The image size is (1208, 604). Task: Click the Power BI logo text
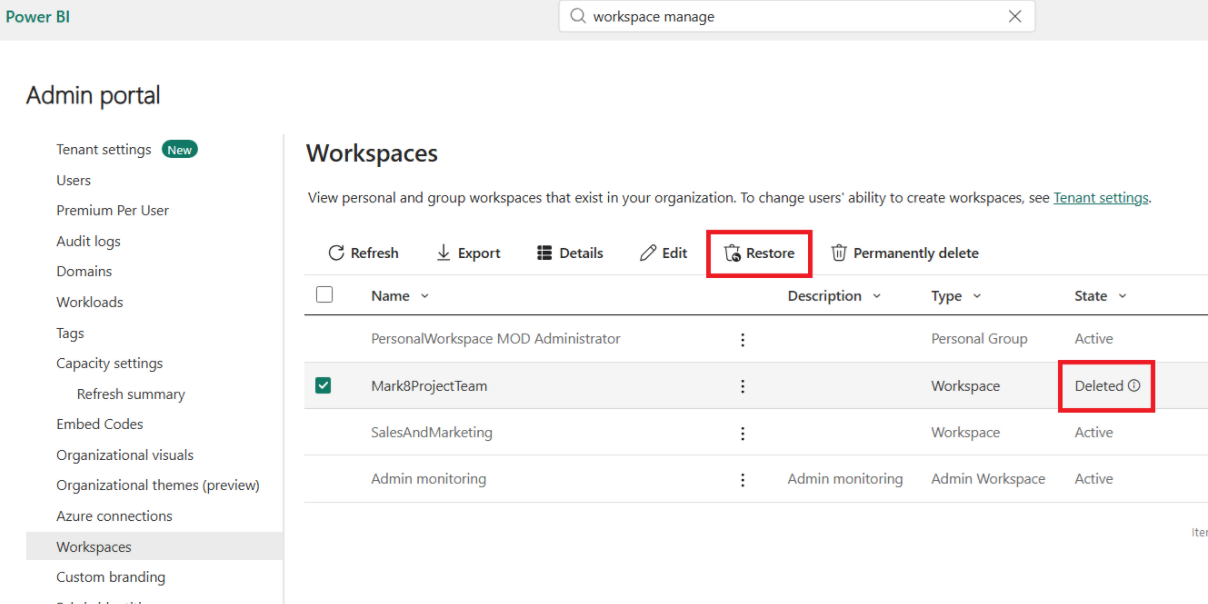(38, 17)
